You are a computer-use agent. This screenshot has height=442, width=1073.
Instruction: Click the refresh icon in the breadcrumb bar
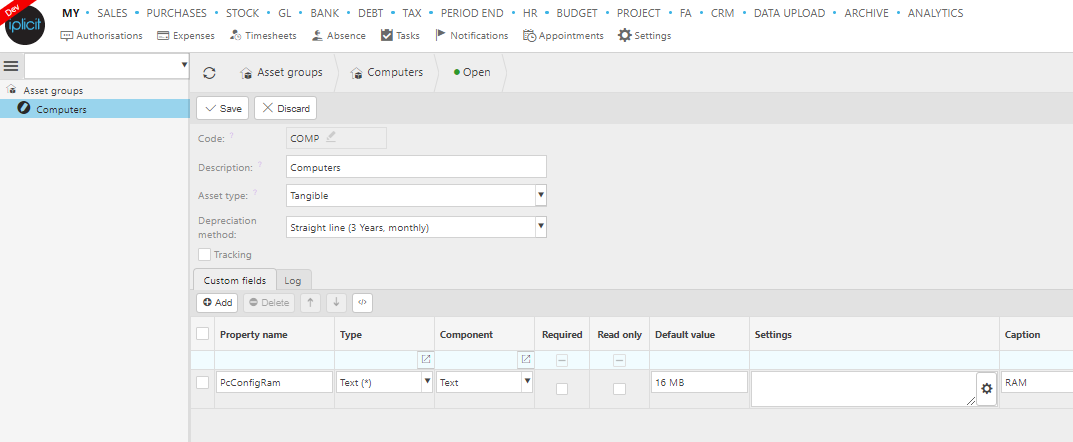[x=209, y=73]
